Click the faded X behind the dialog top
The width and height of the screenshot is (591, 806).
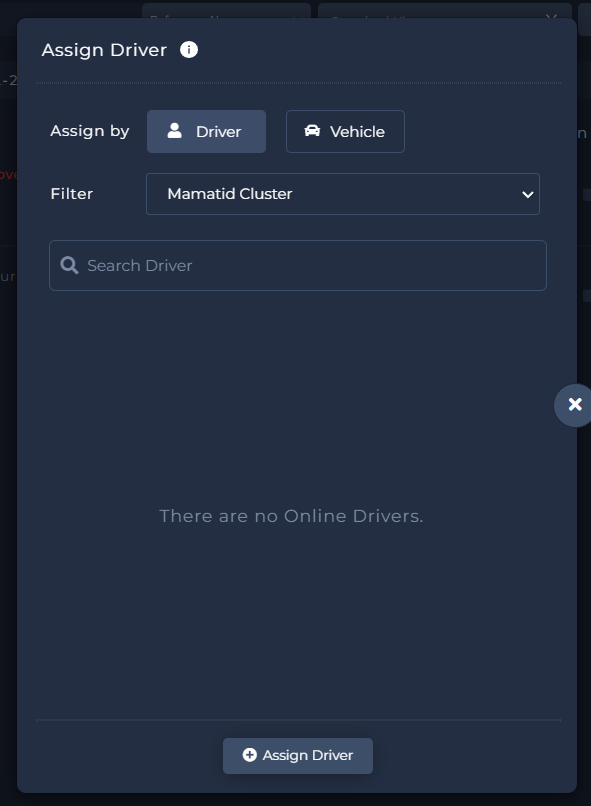551,17
